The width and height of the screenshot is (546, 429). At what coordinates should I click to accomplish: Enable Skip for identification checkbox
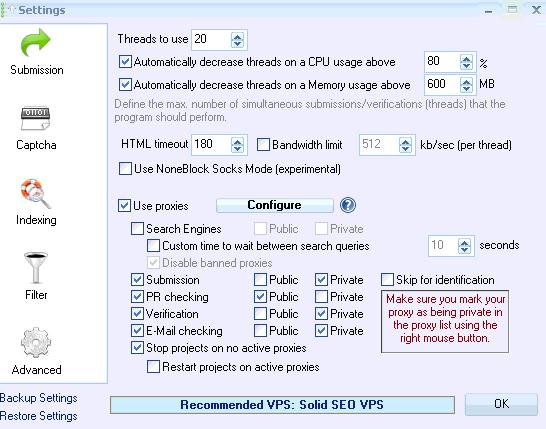click(x=387, y=279)
